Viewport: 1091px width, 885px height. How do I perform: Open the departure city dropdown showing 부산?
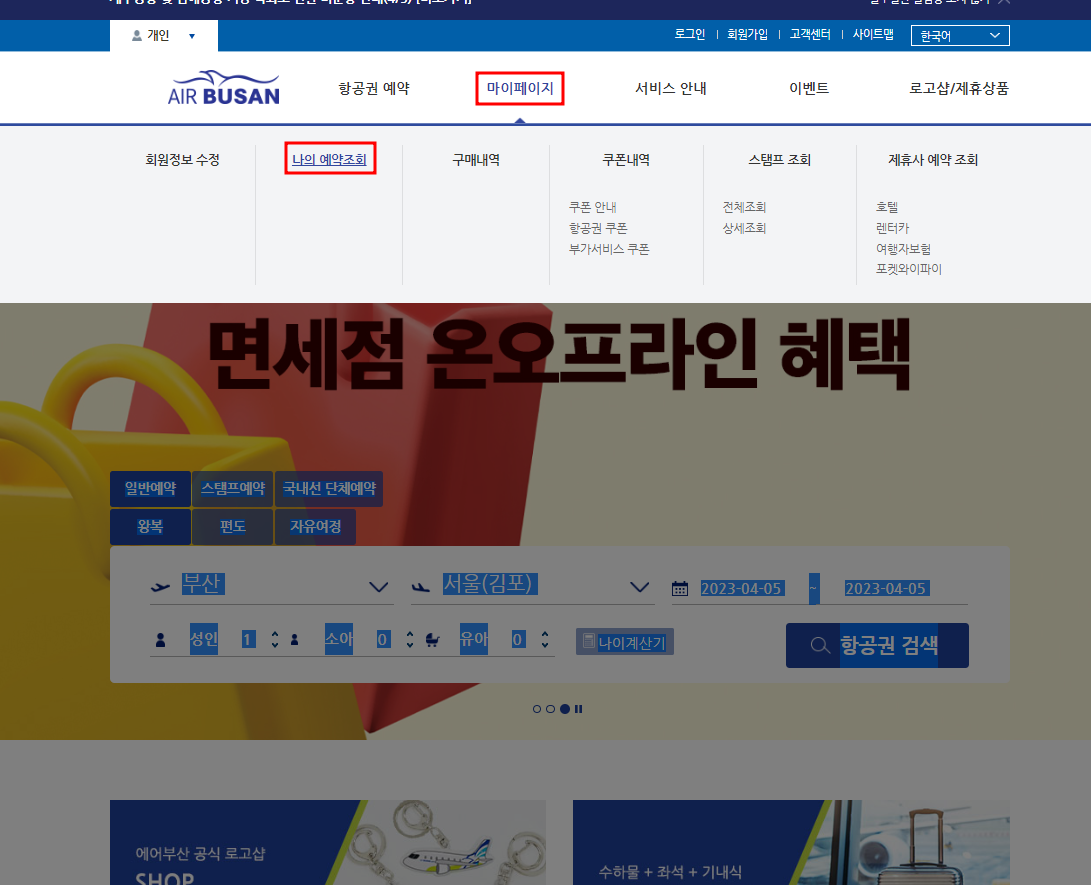[x=378, y=588]
